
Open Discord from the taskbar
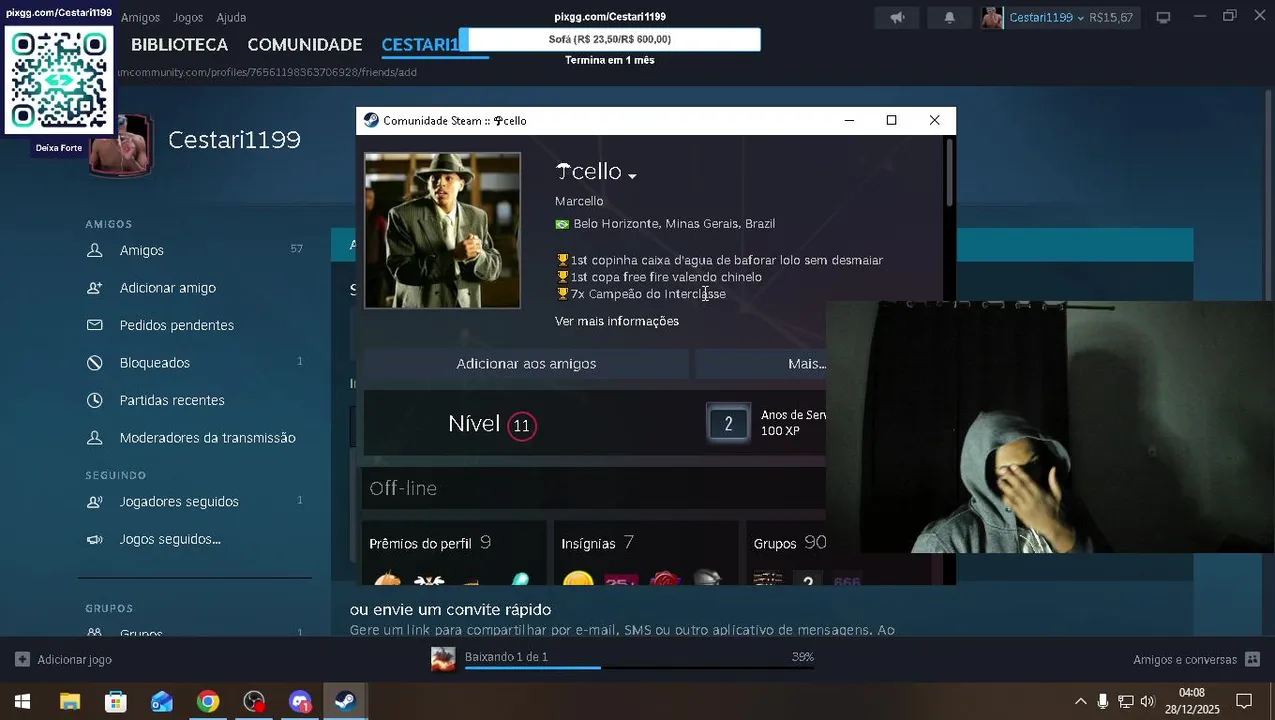pyautogui.click(x=300, y=702)
